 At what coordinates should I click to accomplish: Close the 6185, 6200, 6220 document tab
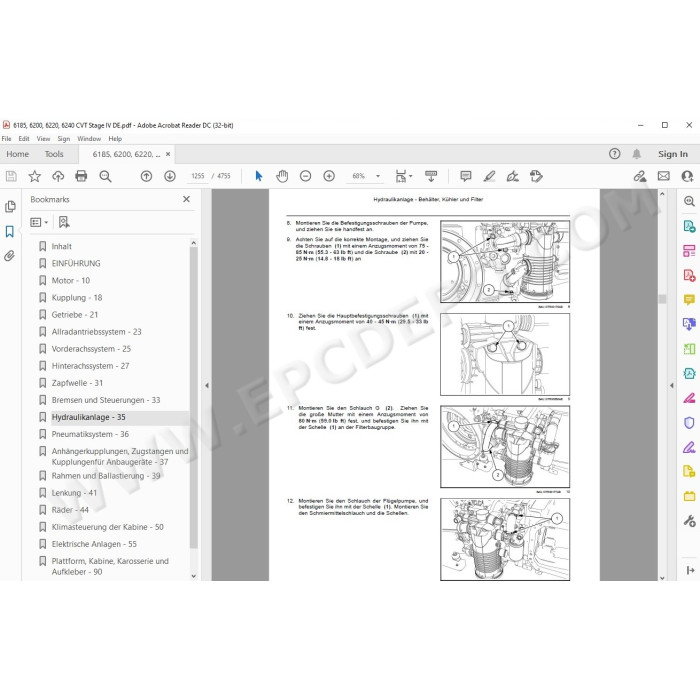pyautogui.click(x=168, y=154)
